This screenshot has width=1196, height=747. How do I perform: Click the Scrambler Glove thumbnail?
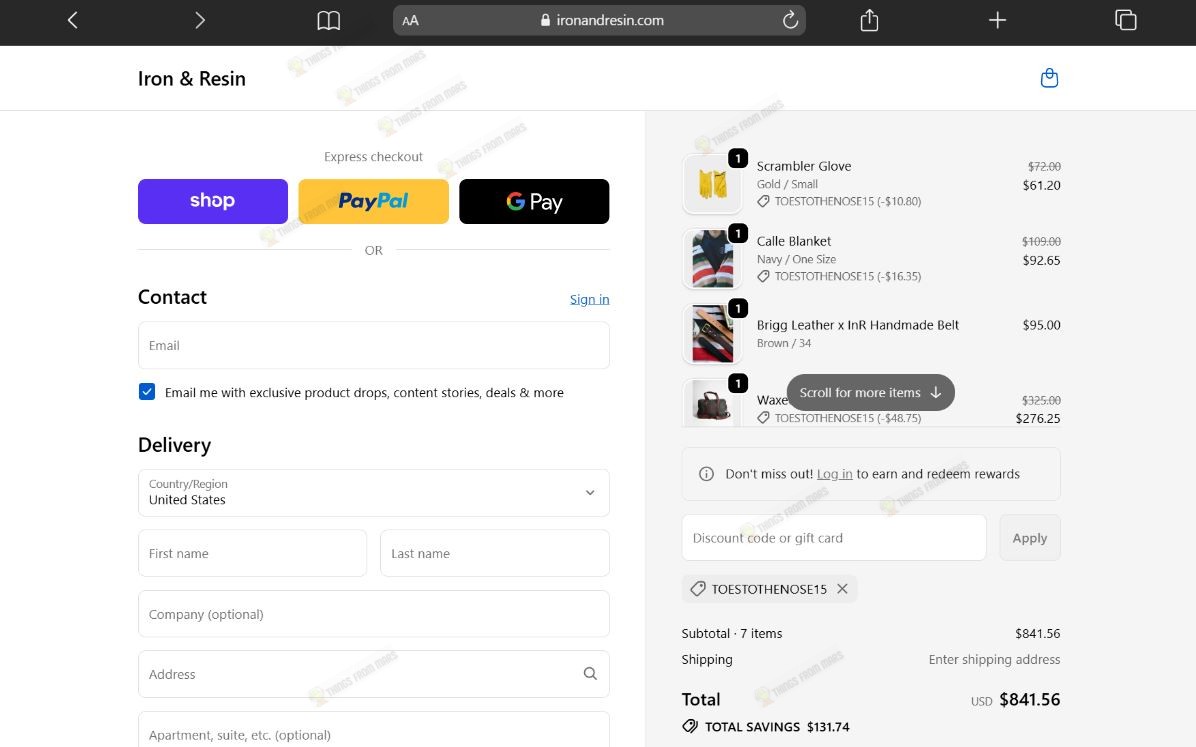712,184
